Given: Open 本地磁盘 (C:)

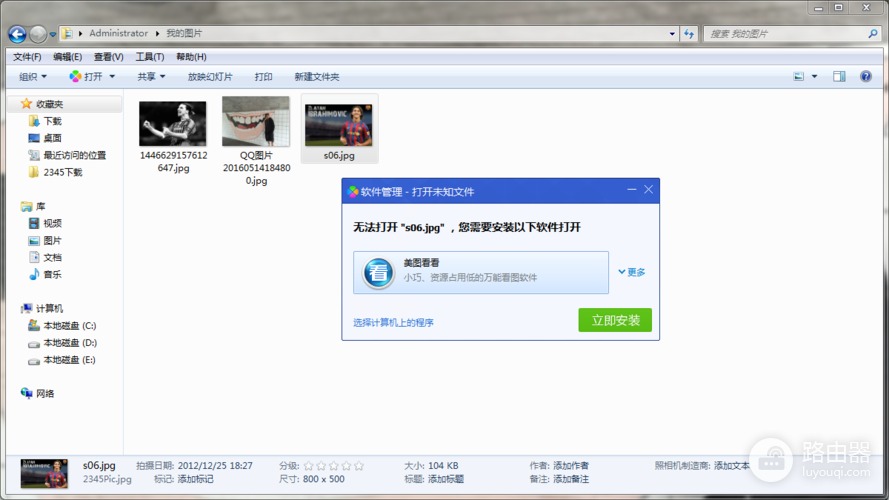Looking at the screenshot, I should 69,325.
